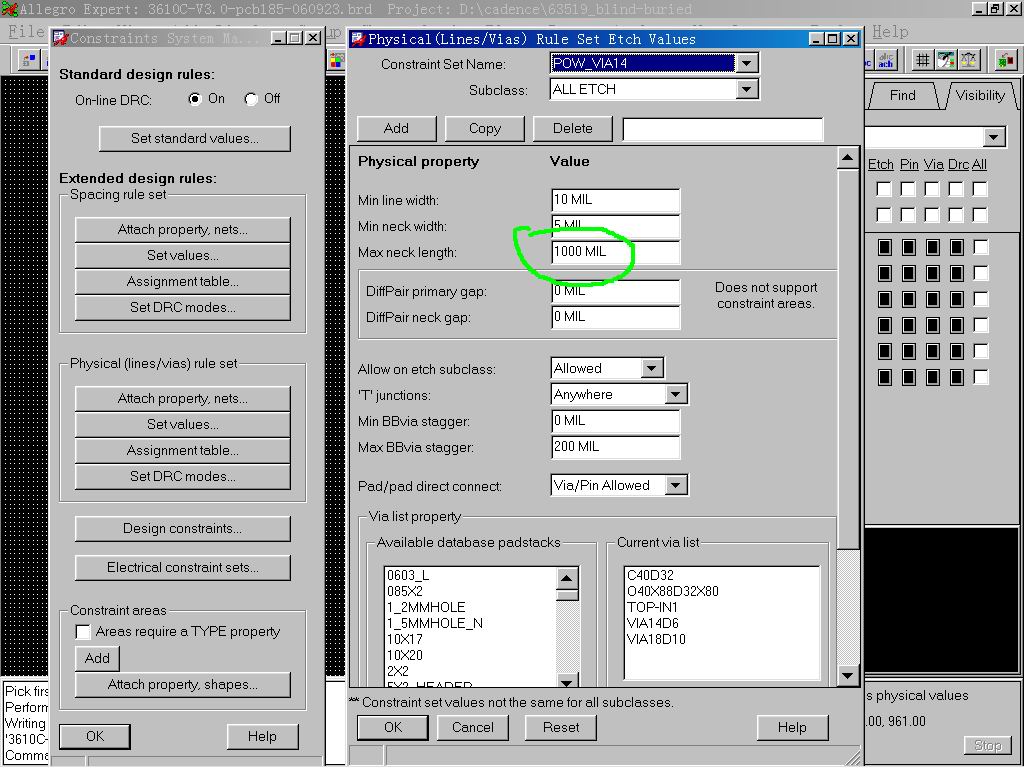
Task: Click padstack list scroll-up arrow
Action: (x=567, y=578)
